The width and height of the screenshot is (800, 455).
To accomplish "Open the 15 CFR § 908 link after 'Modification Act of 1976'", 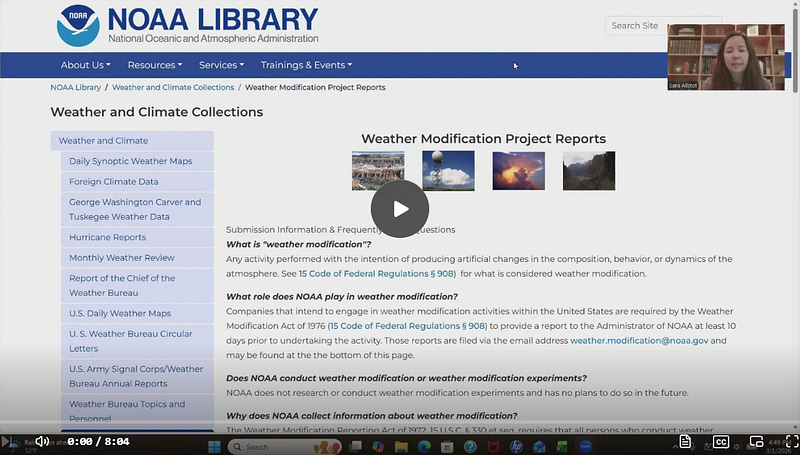I will (409, 326).
